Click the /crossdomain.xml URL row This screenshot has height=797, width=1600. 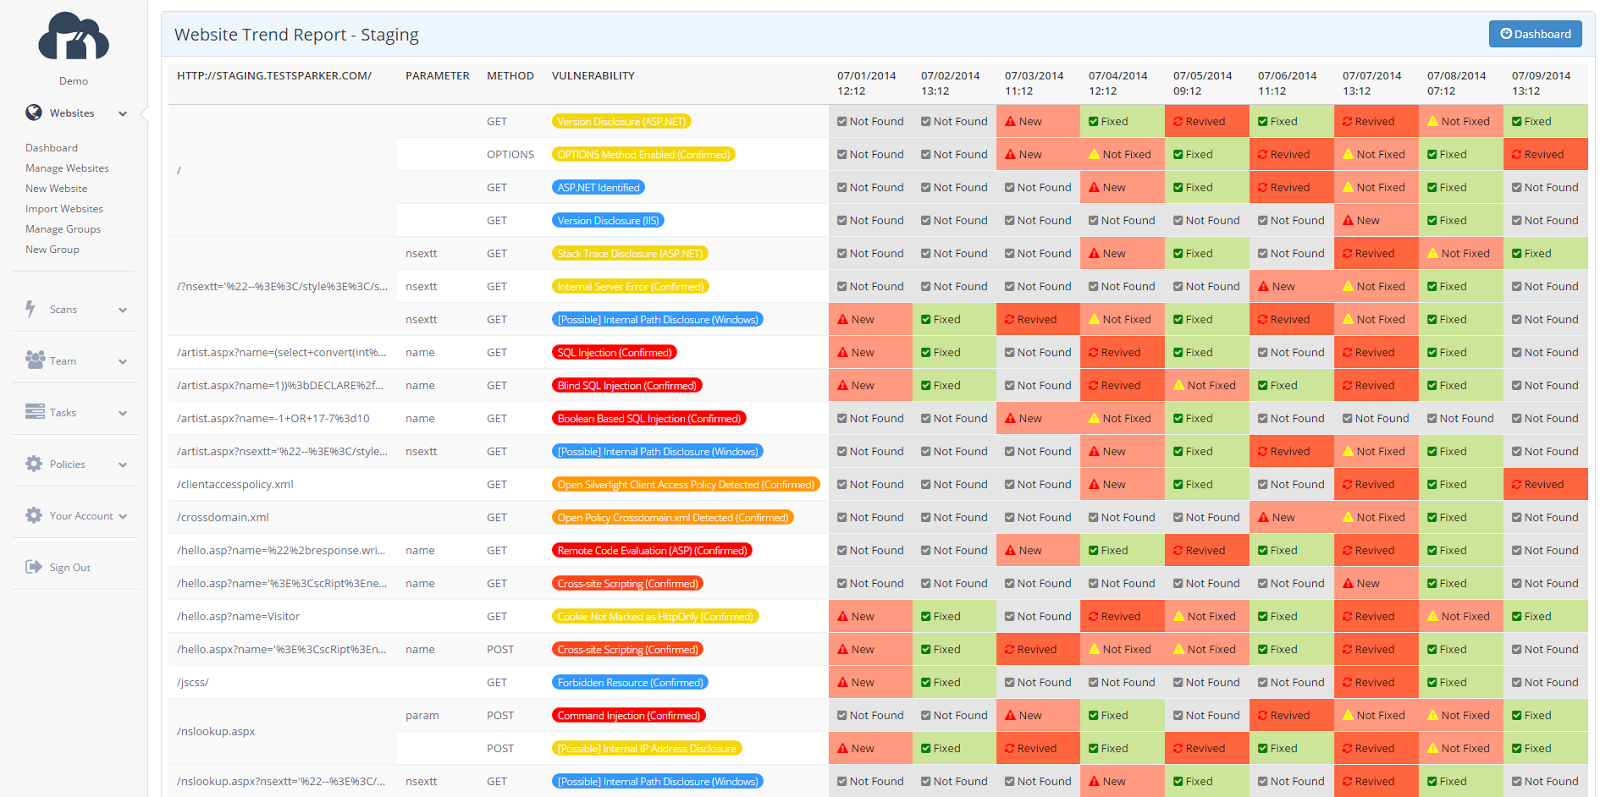[x=223, y=518]
